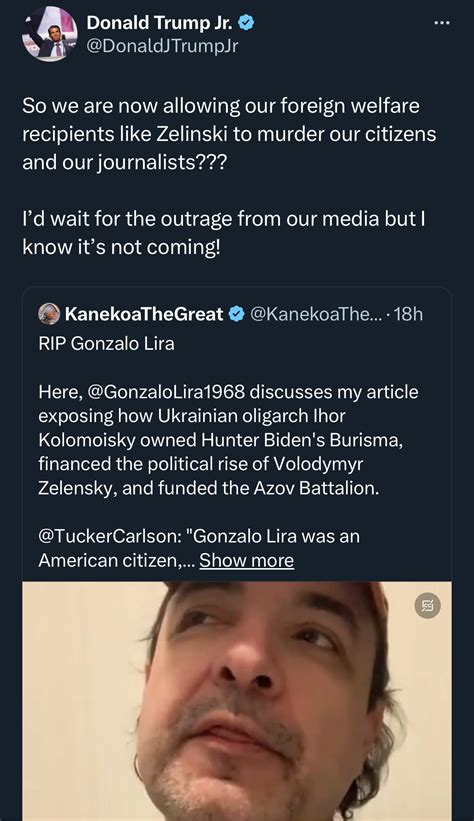Follow the @TuckerCarlson mention
This screenshot has width=474, height=821.
pos(109,536)
